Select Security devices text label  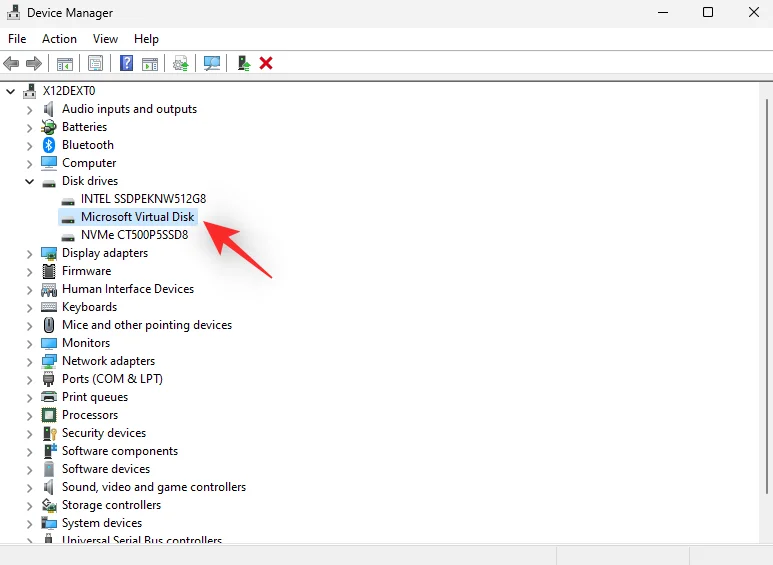click(x=104, y=433)
